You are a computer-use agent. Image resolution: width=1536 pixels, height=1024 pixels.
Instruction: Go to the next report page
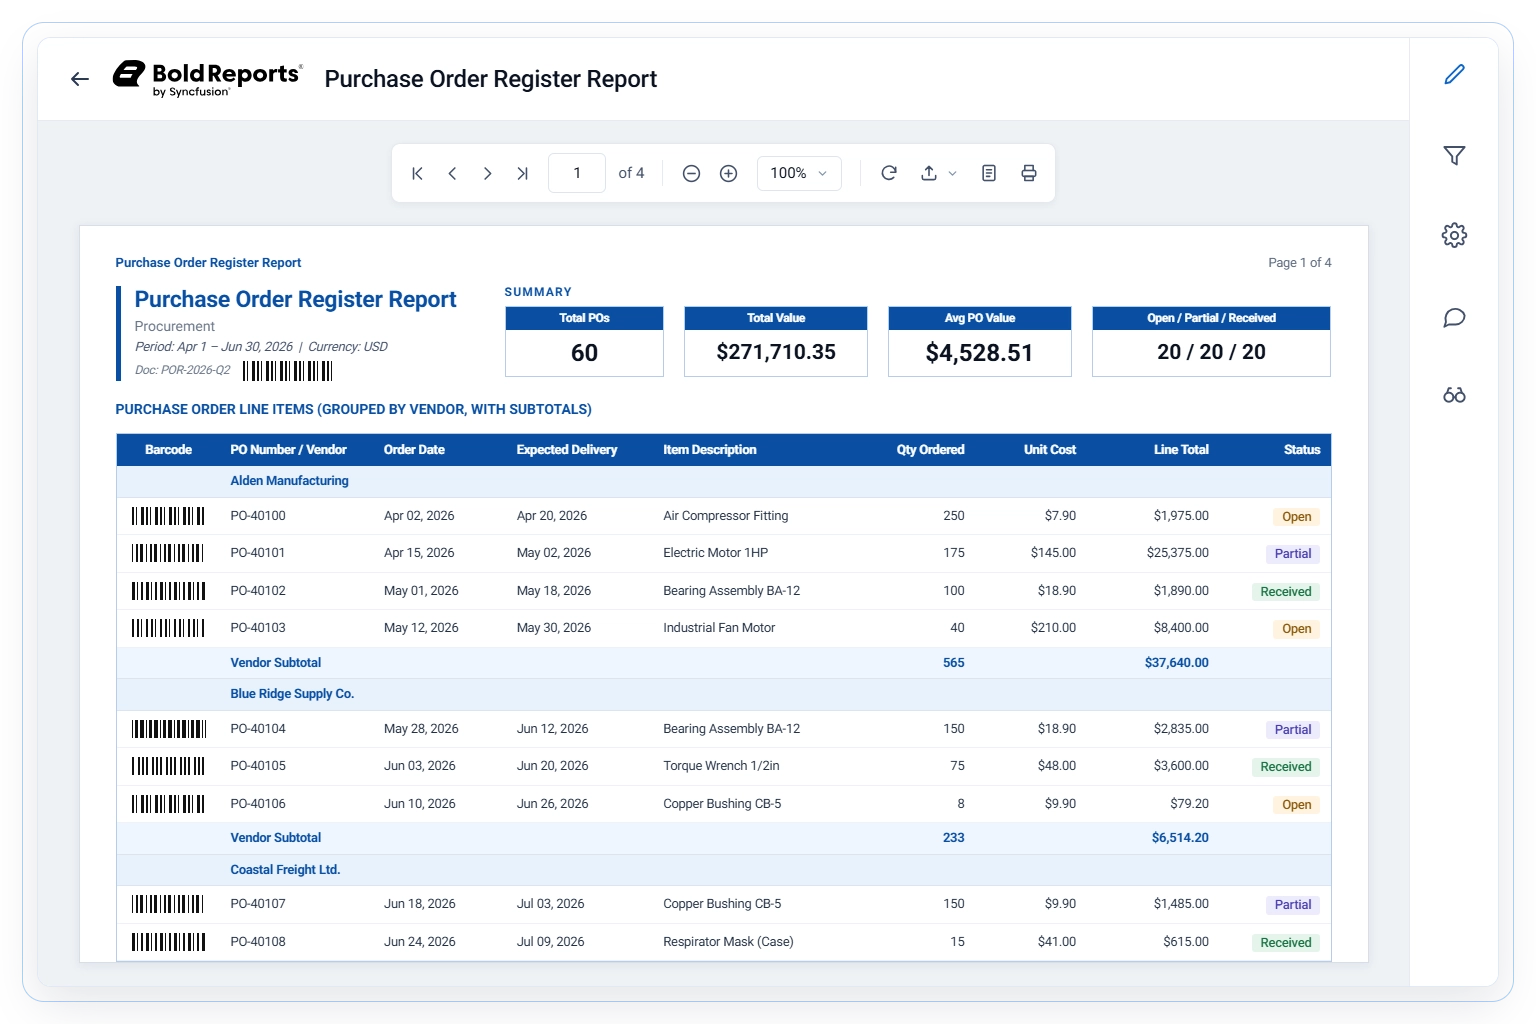487,173
